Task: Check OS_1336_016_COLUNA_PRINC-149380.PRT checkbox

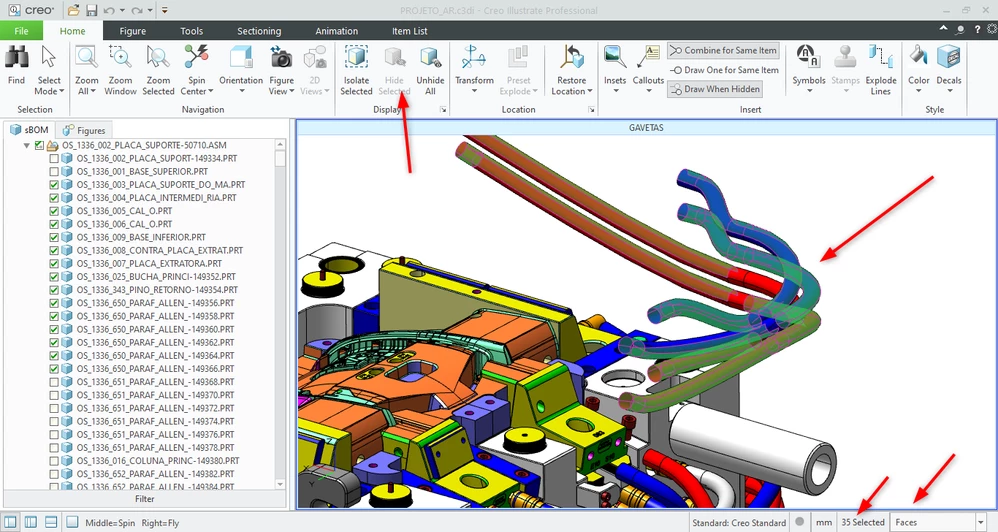Action: click(54, 461)
